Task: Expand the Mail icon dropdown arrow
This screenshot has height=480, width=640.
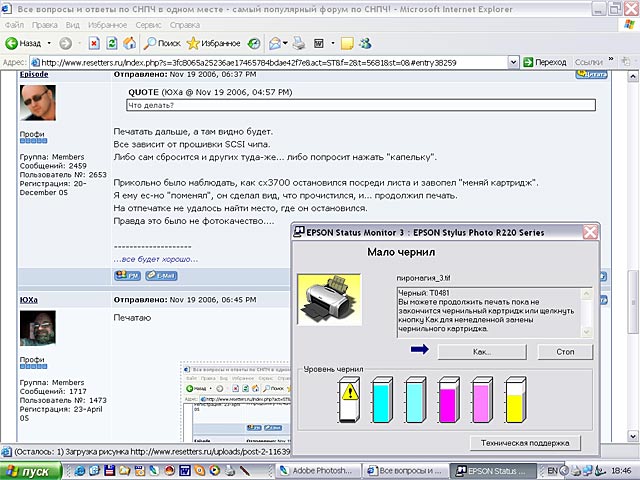Action: tap(285, 43)
